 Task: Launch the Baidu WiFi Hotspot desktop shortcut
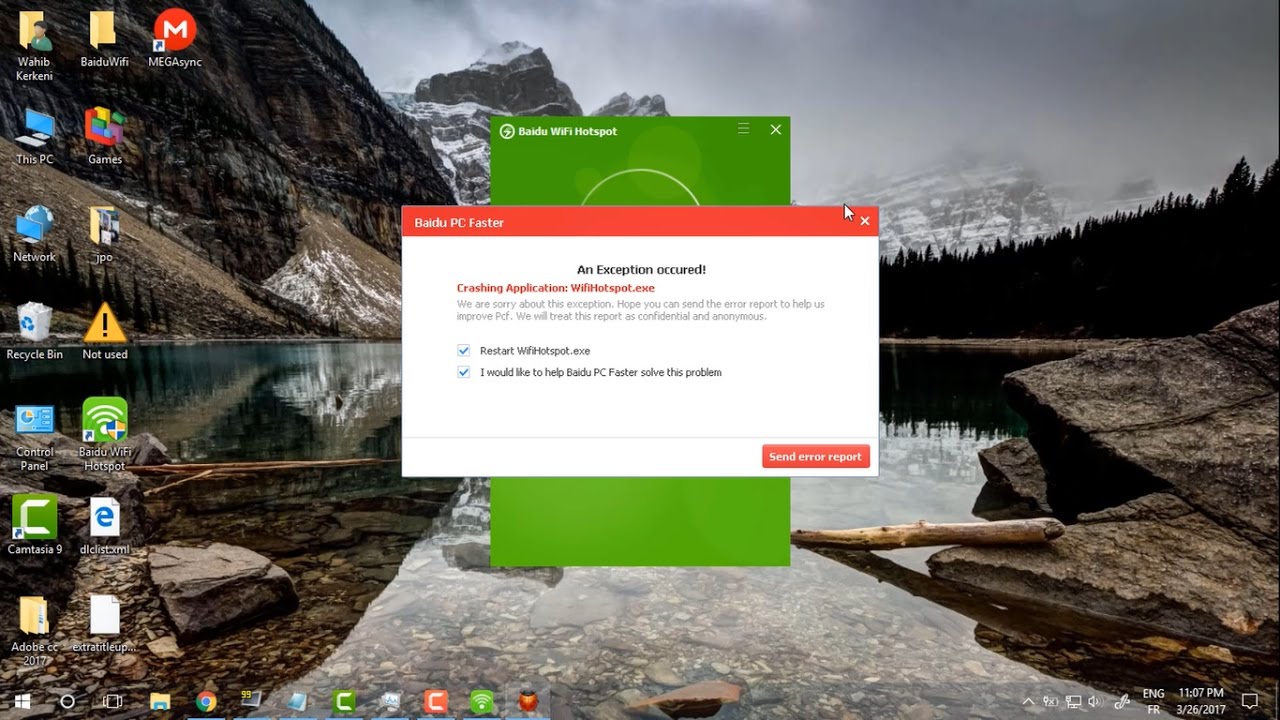(104, 436)
